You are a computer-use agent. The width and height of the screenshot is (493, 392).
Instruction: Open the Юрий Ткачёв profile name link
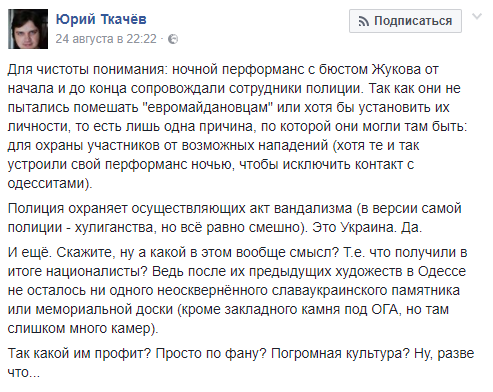pyautogui.click(x=101, y=19)
